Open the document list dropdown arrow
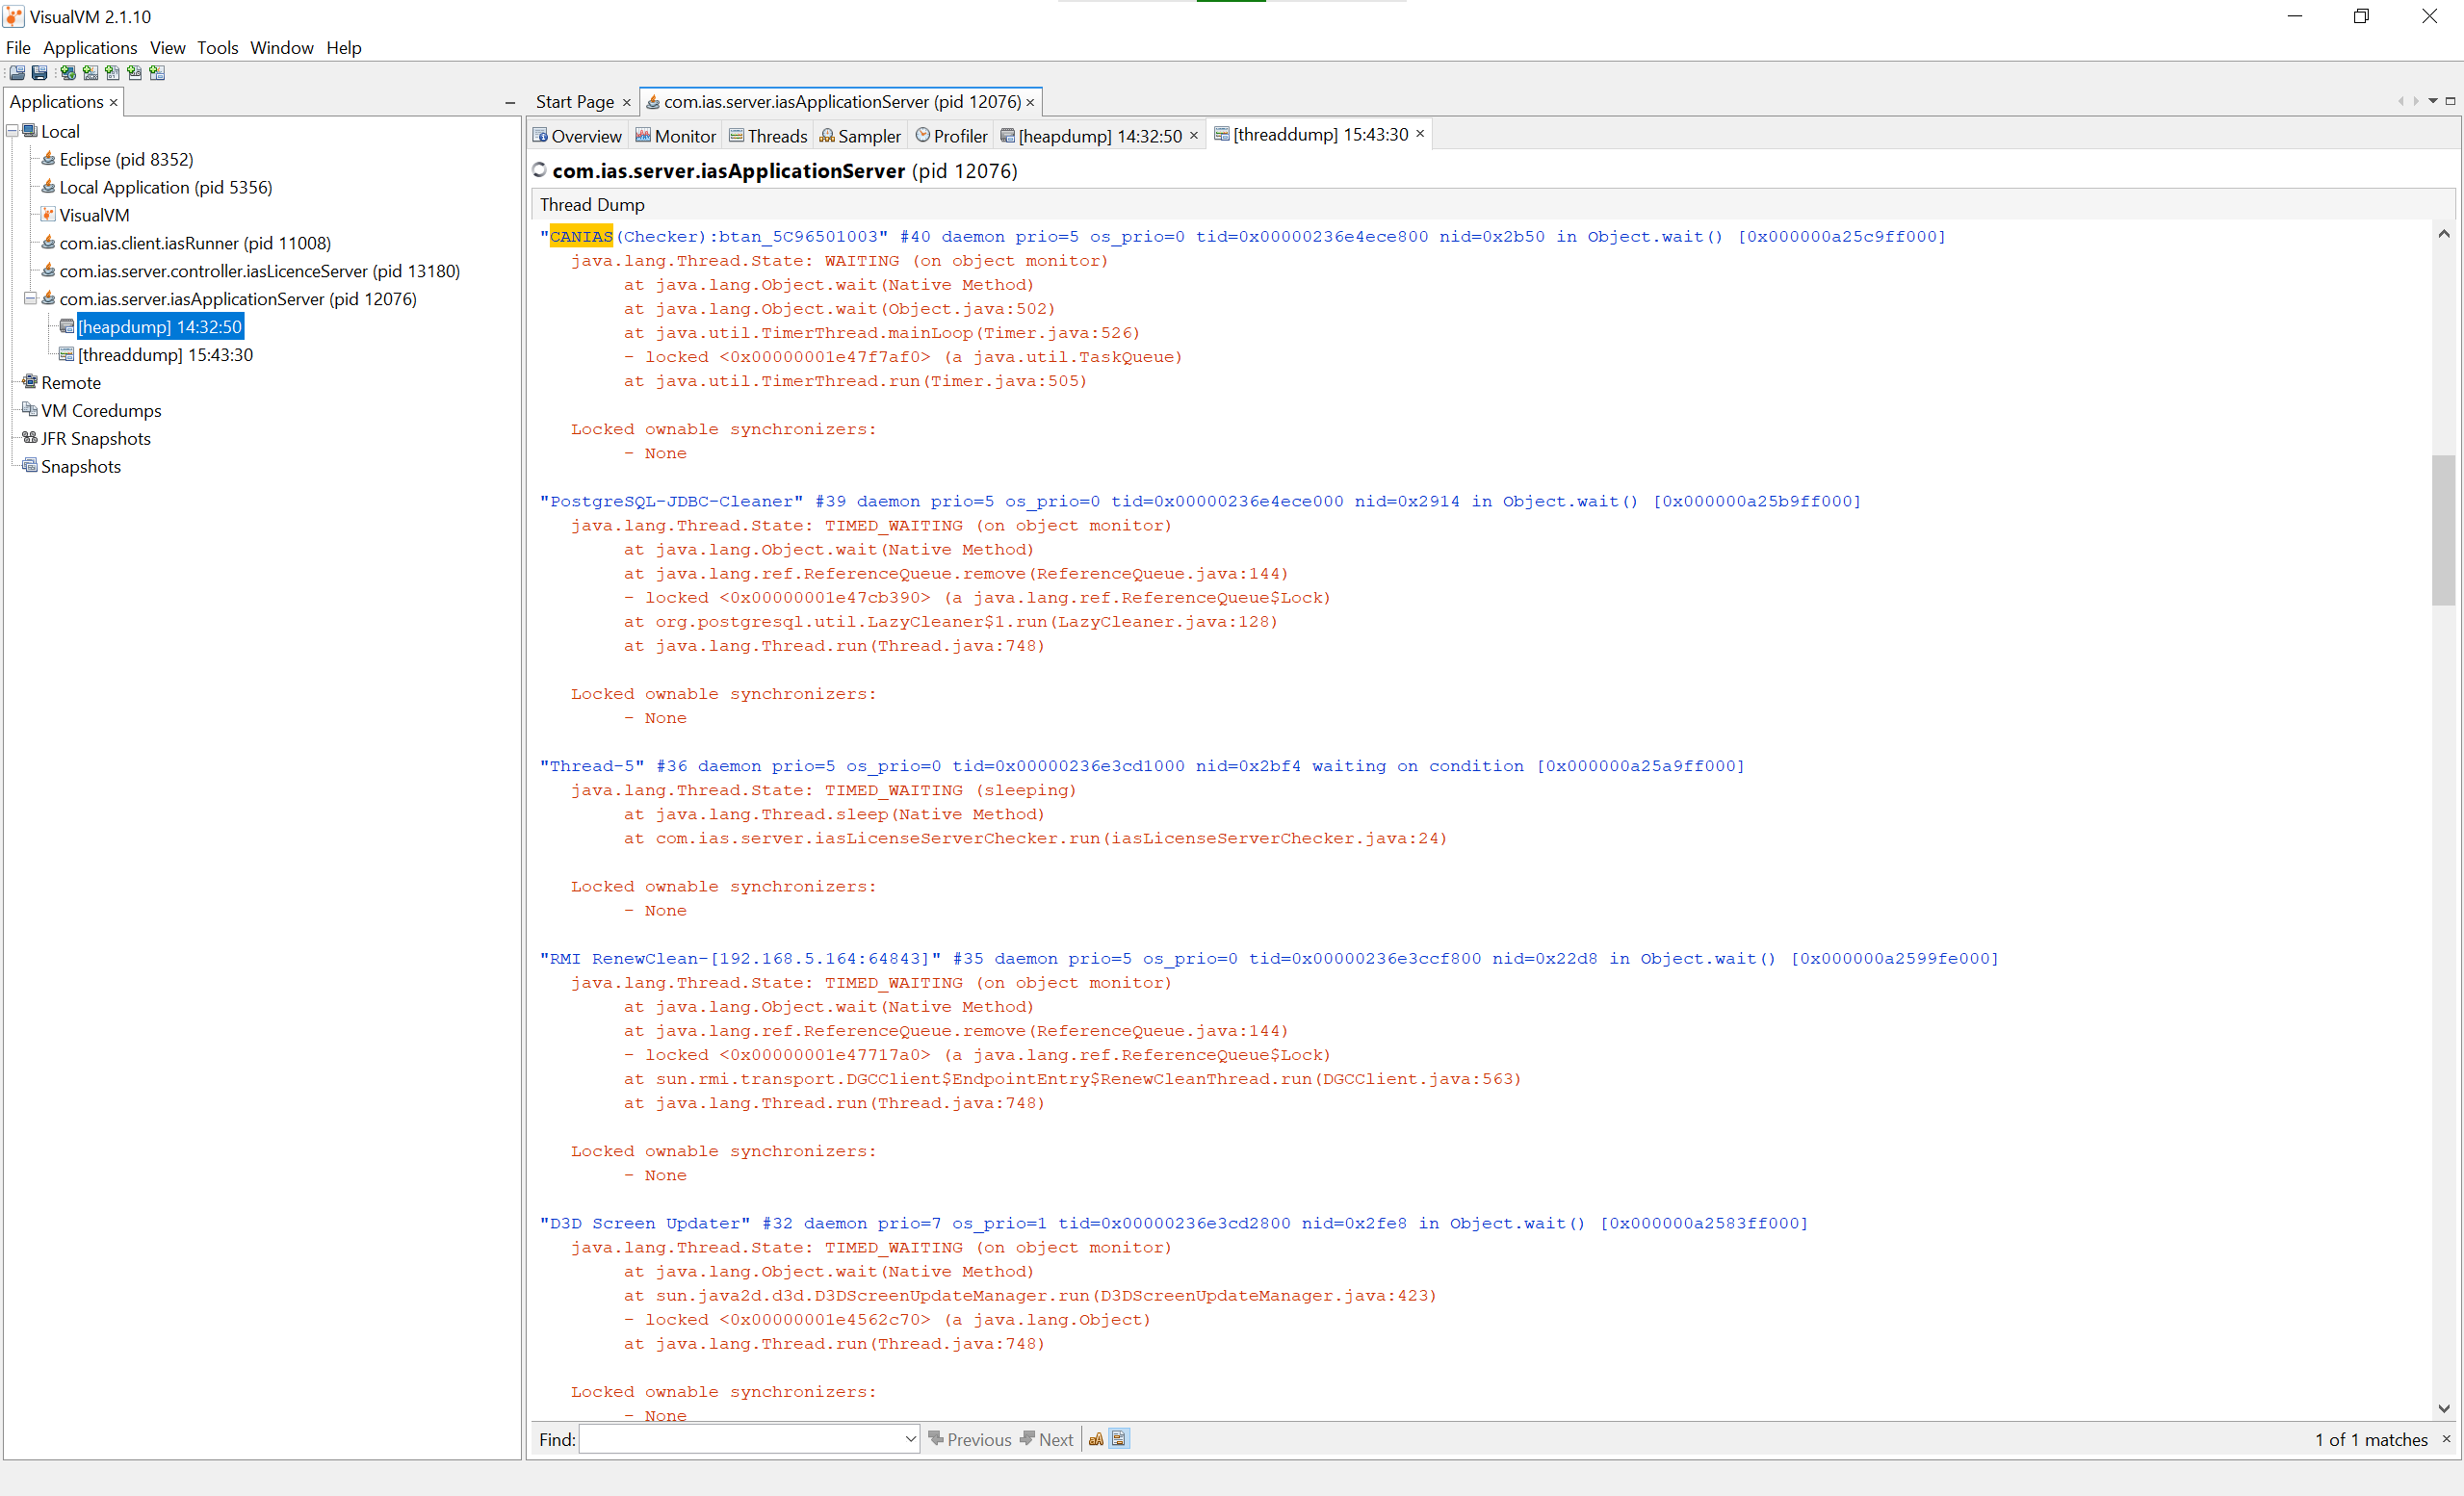The image size is (2464, 1496). pos(2433,101)
